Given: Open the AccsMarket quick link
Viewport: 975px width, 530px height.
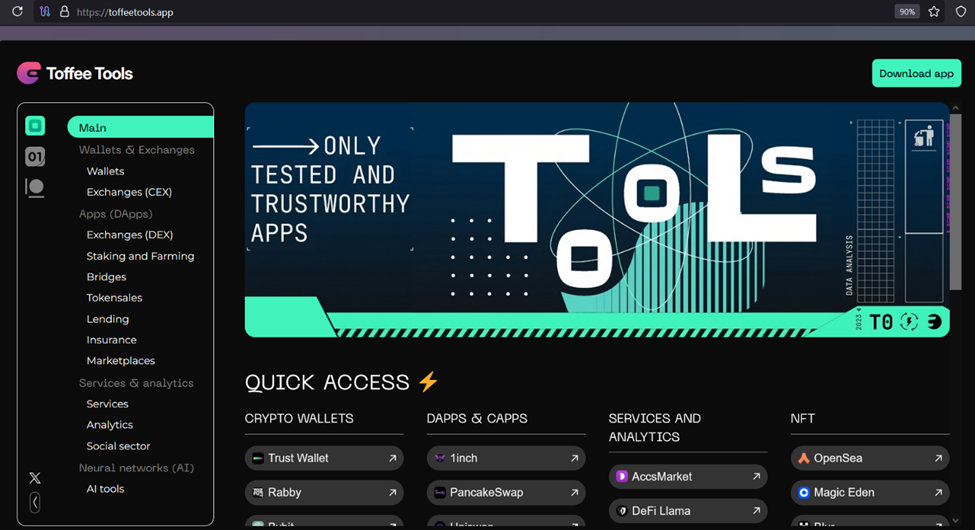Looking at the screenshot, I should click(x=688, y=477).
